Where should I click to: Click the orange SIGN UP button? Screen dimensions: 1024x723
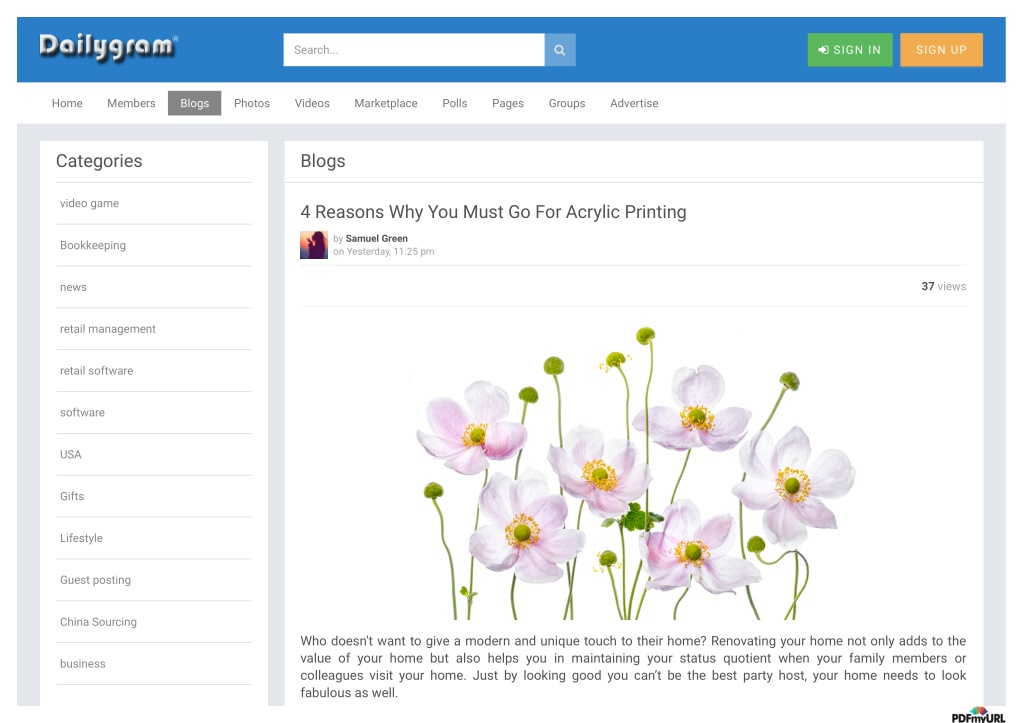pos(941,50)
